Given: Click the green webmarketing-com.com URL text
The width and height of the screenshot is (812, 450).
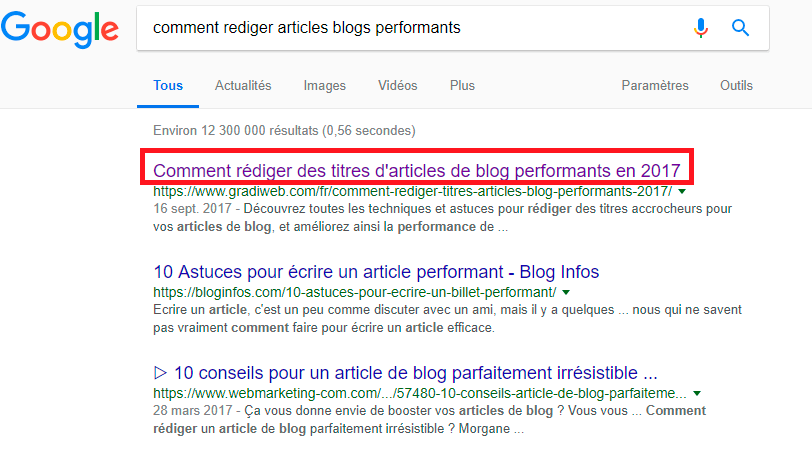Looking at the screenshot, I should click(x=420, y=393).
